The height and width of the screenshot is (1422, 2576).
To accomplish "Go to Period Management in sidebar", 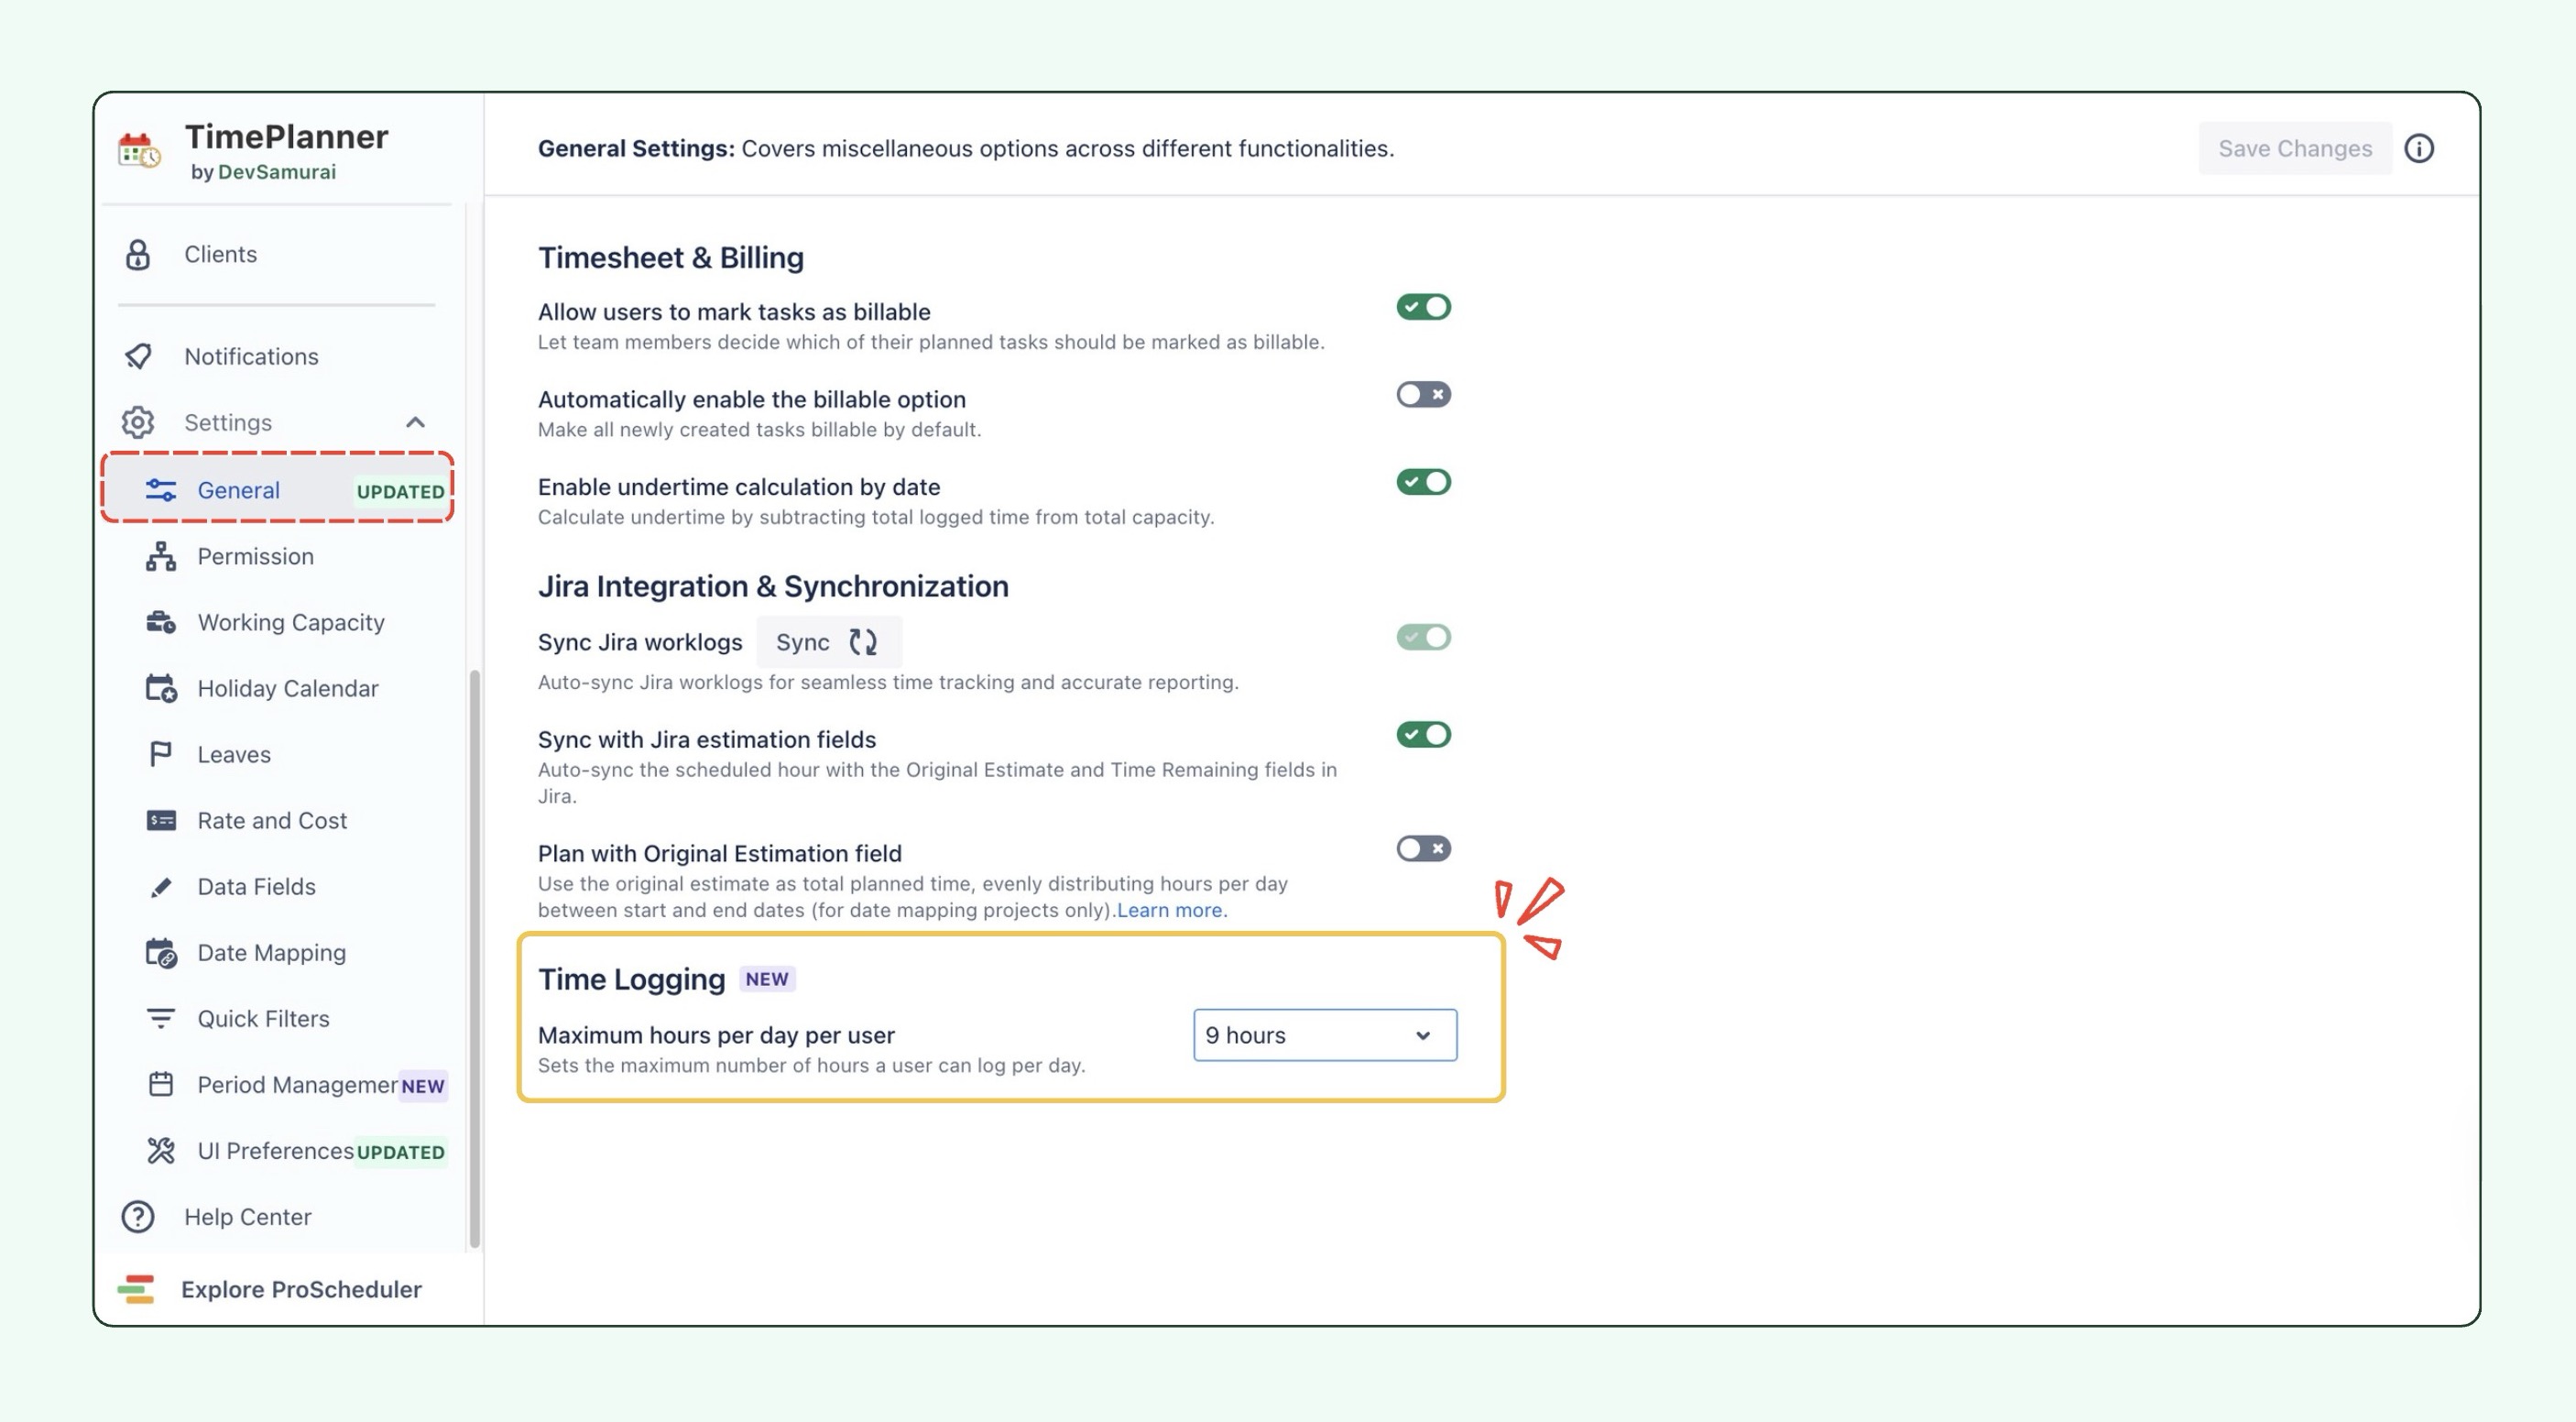I will (297, 1084).
